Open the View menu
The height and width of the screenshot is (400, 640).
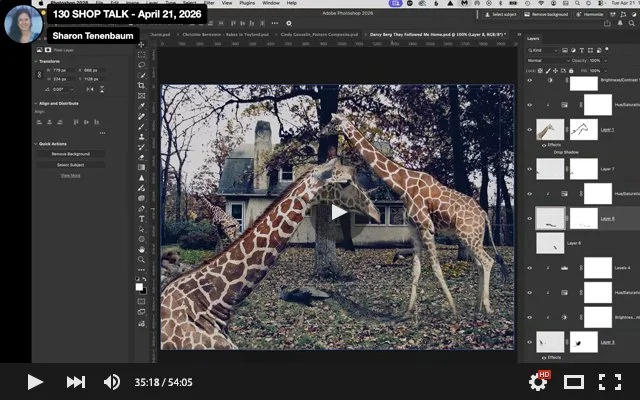tap(227, 3)
